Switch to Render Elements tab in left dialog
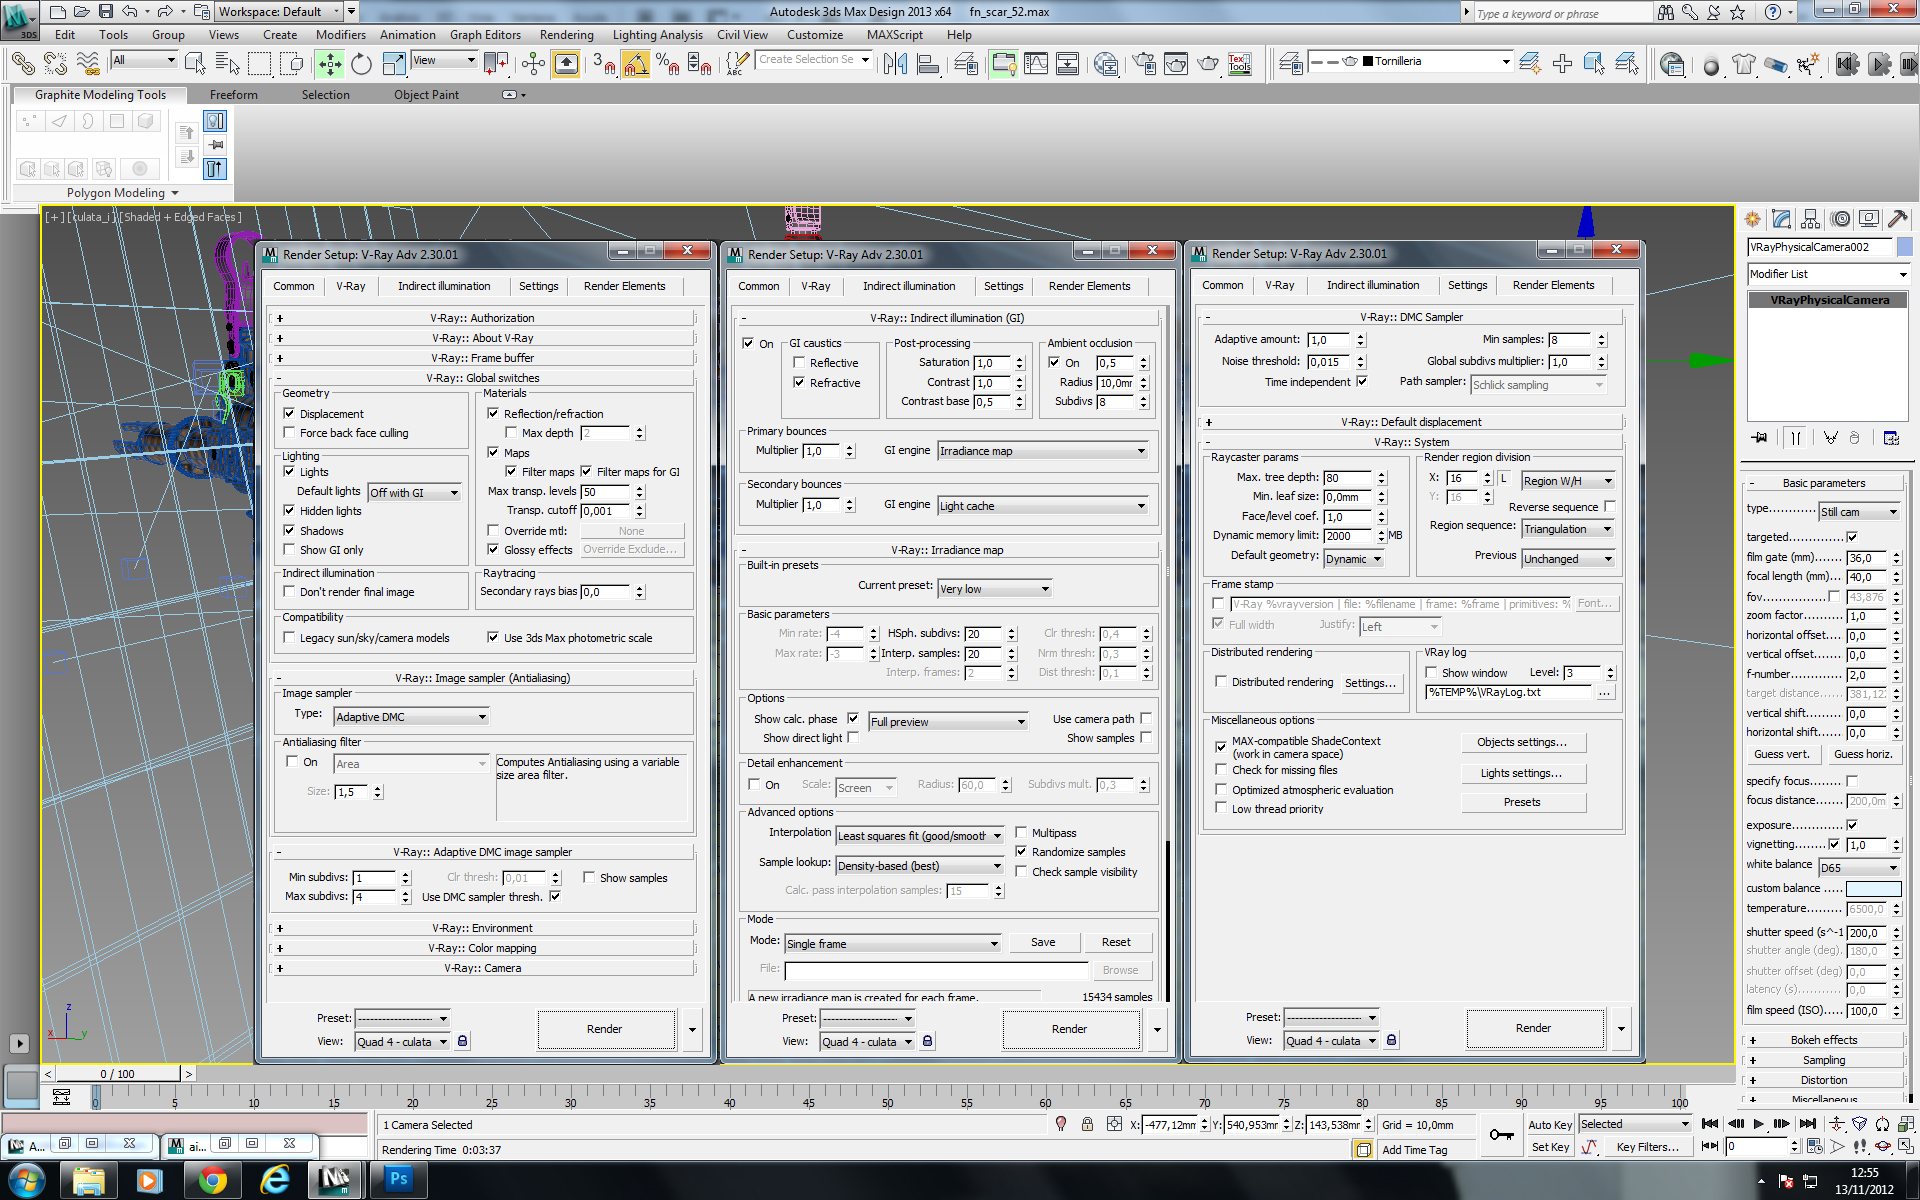The image size is (1920, 1200). pos(624,286)
